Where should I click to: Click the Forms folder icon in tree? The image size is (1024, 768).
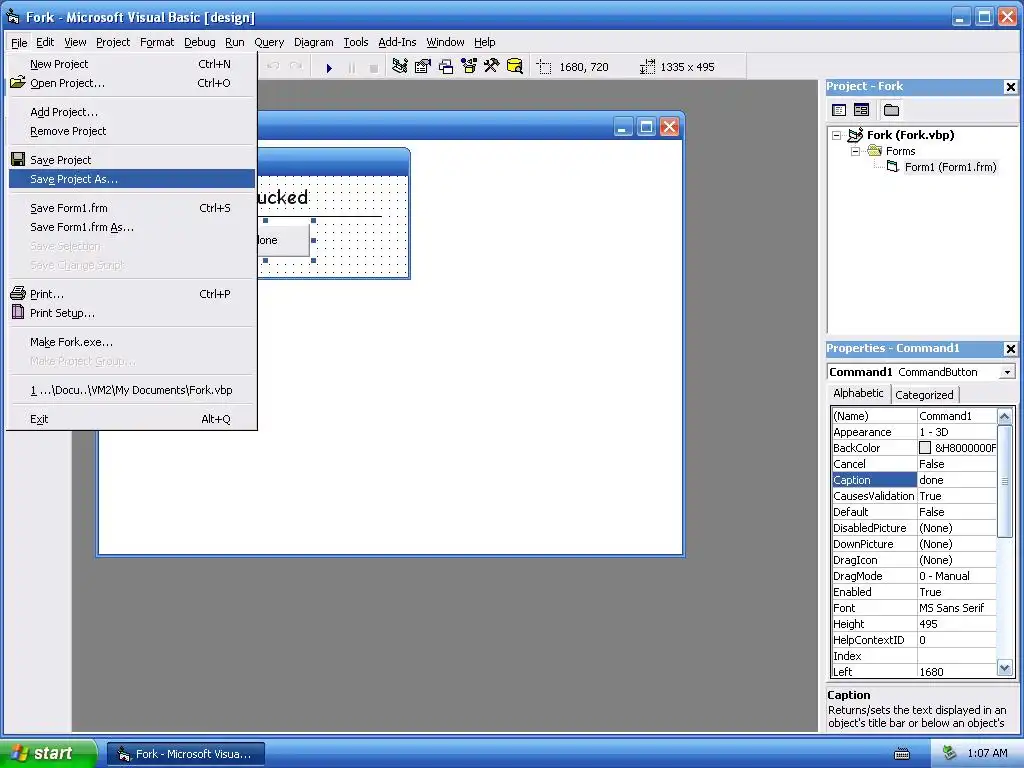click(874, 151)
